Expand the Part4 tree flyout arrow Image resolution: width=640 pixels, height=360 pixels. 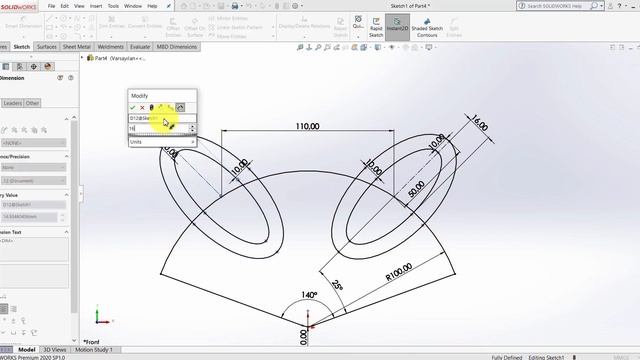click(x=82, y=58)
